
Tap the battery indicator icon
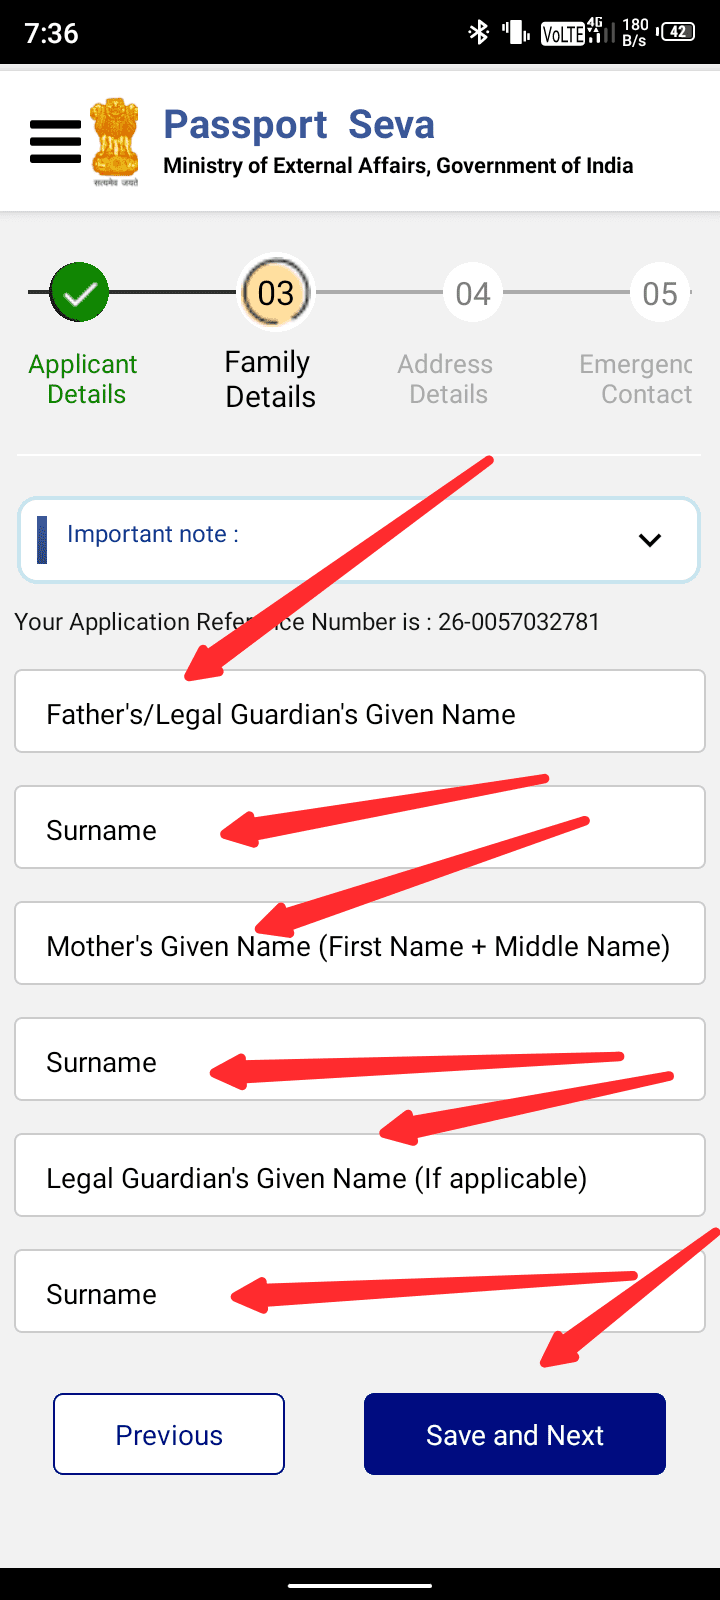coord(677,32)
